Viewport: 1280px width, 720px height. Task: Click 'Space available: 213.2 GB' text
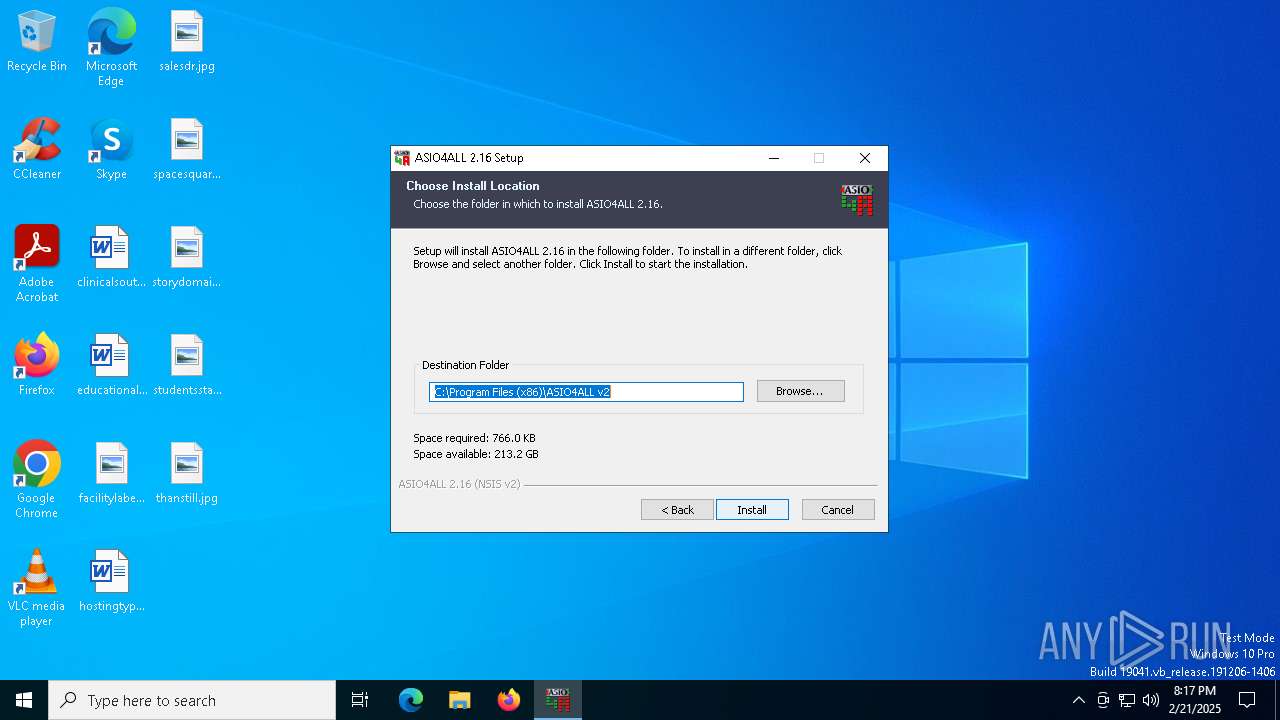pyautogui.click(x=476, y=454)
